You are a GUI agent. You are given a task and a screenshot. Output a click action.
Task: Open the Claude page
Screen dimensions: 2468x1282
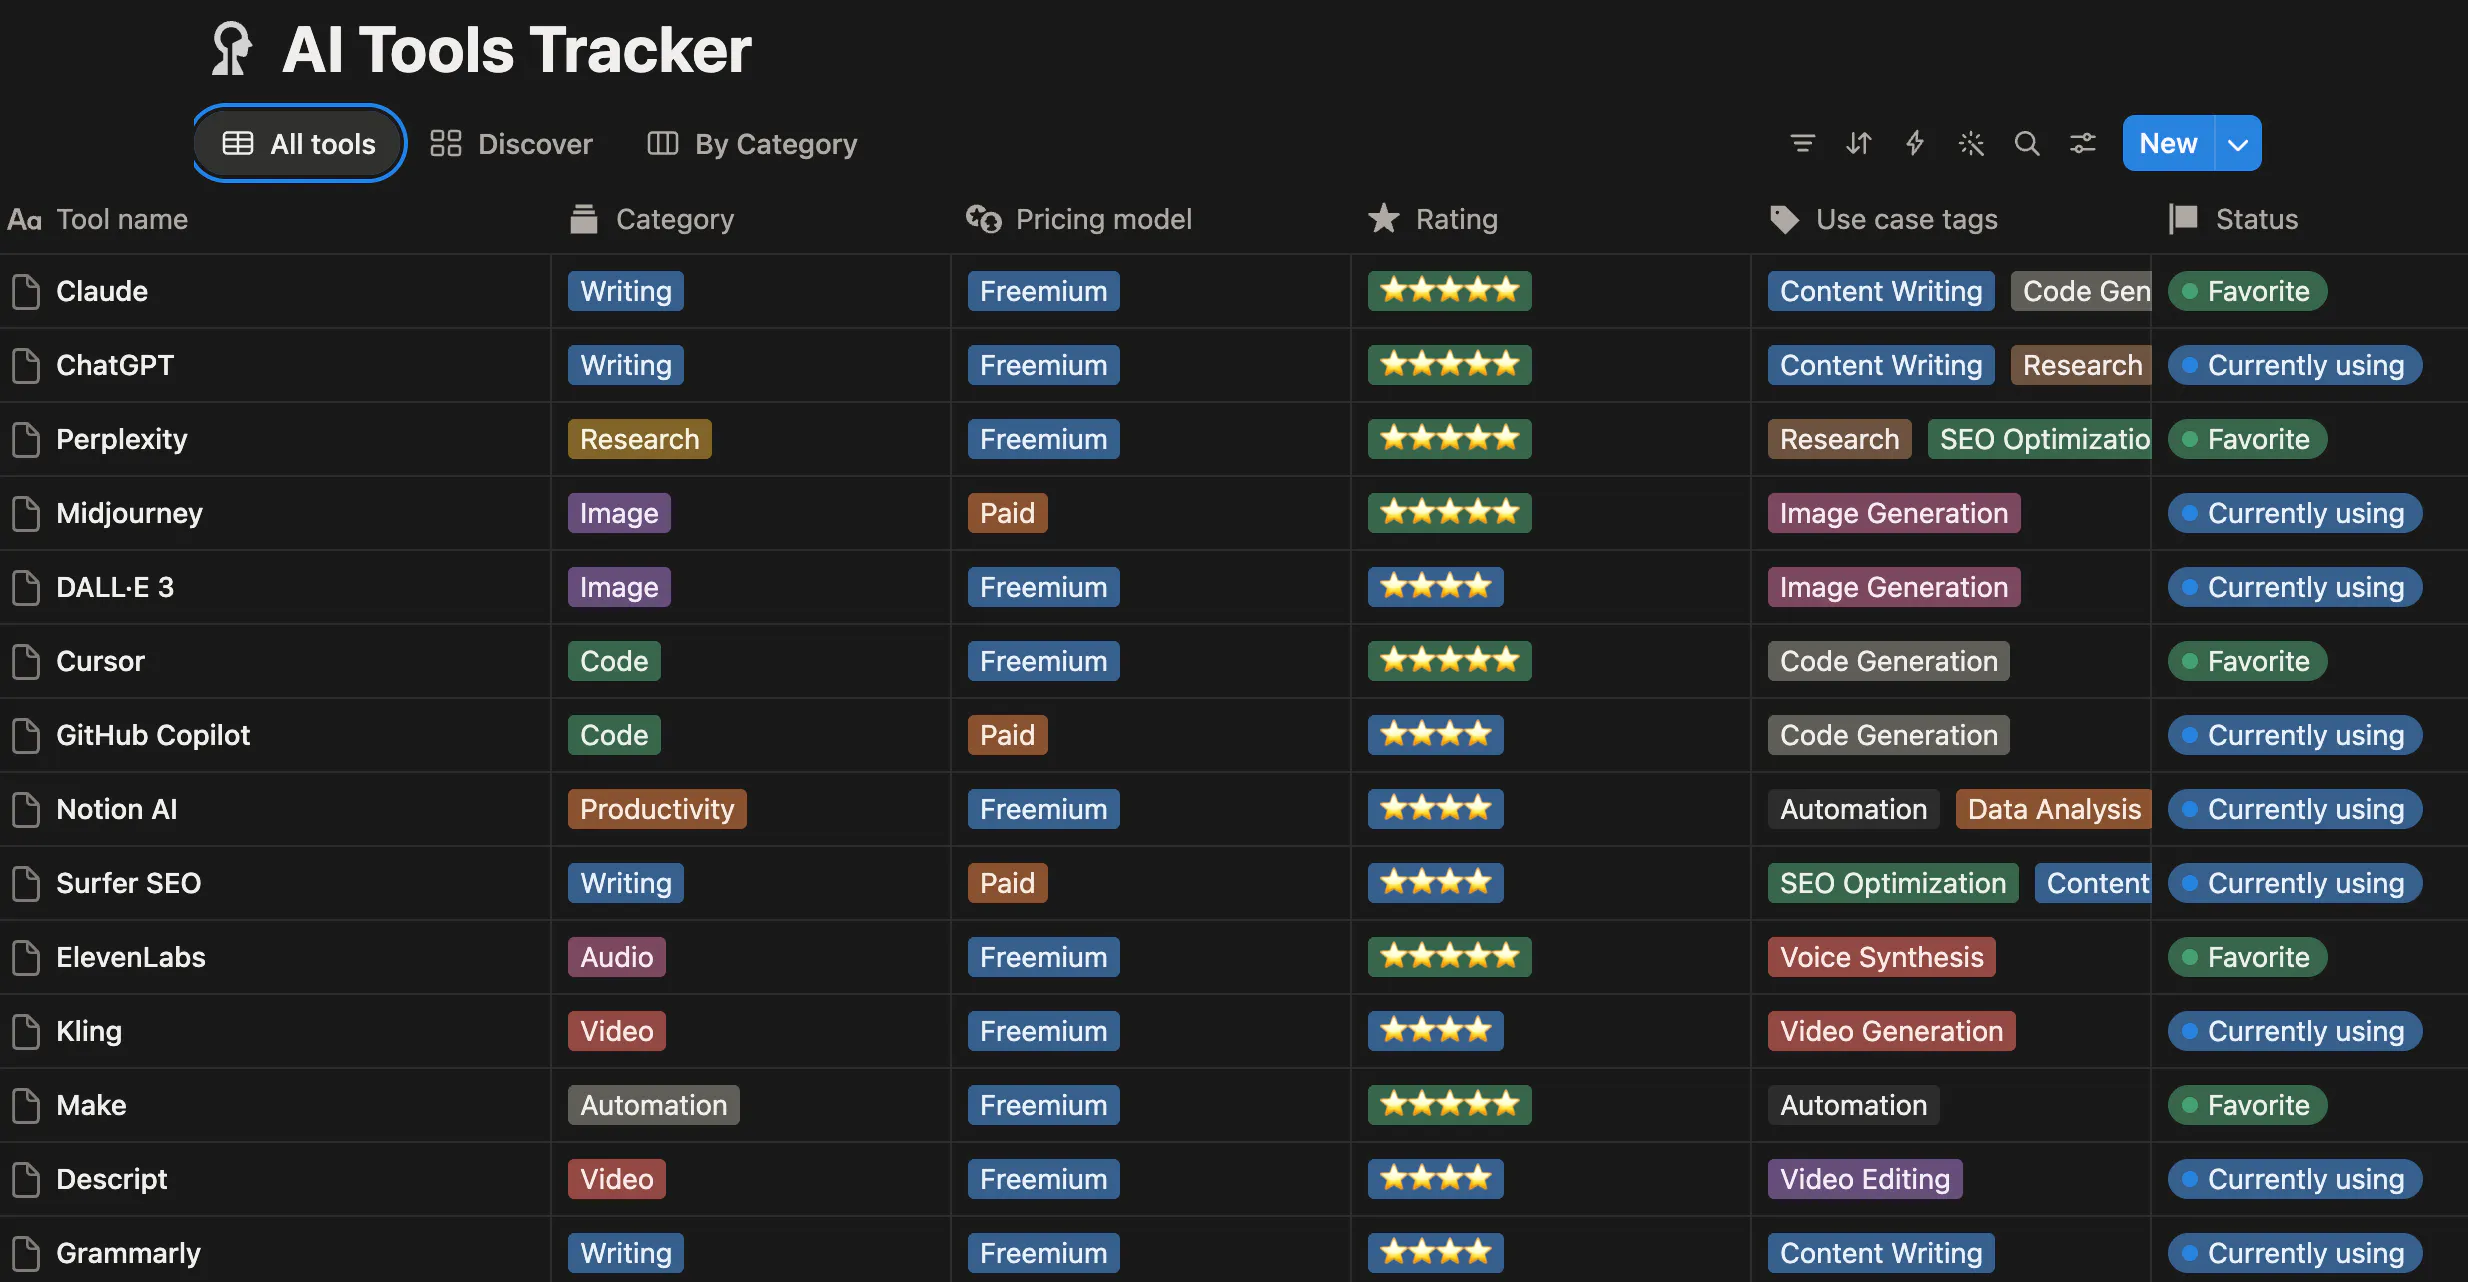[x=102, y=291]
